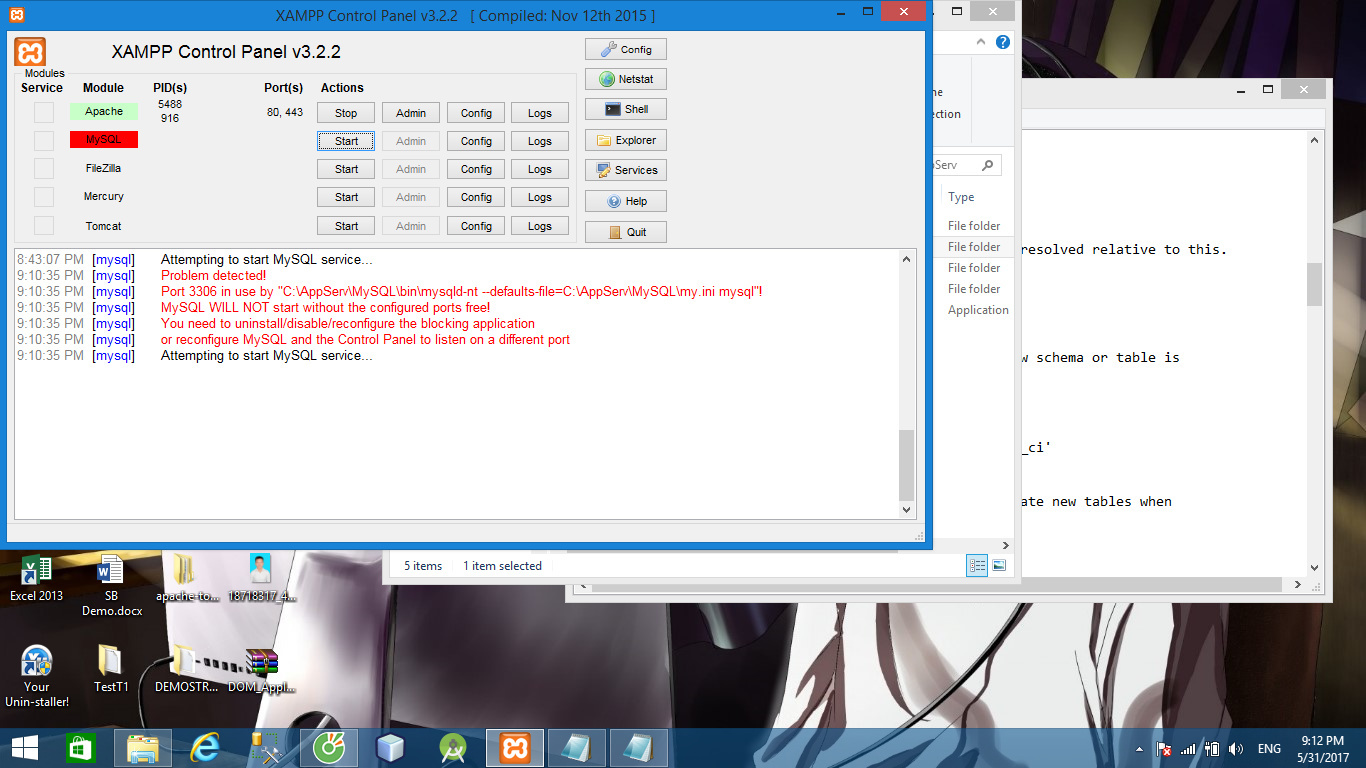Open Android Studio from the taskbar
The height and width of the screenshot is (768, 1366).
452,748
